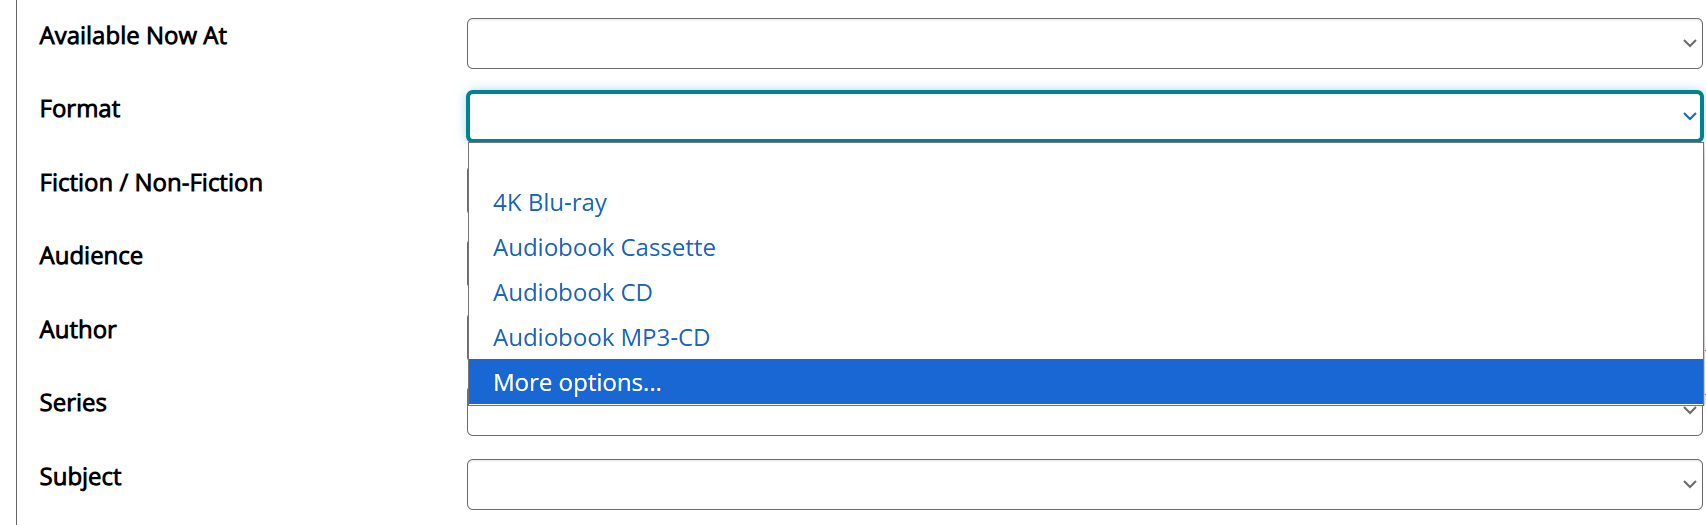Click the focused Format combo box field
This screenshot has width=1706, height=525.
(x=1070, y=116)
